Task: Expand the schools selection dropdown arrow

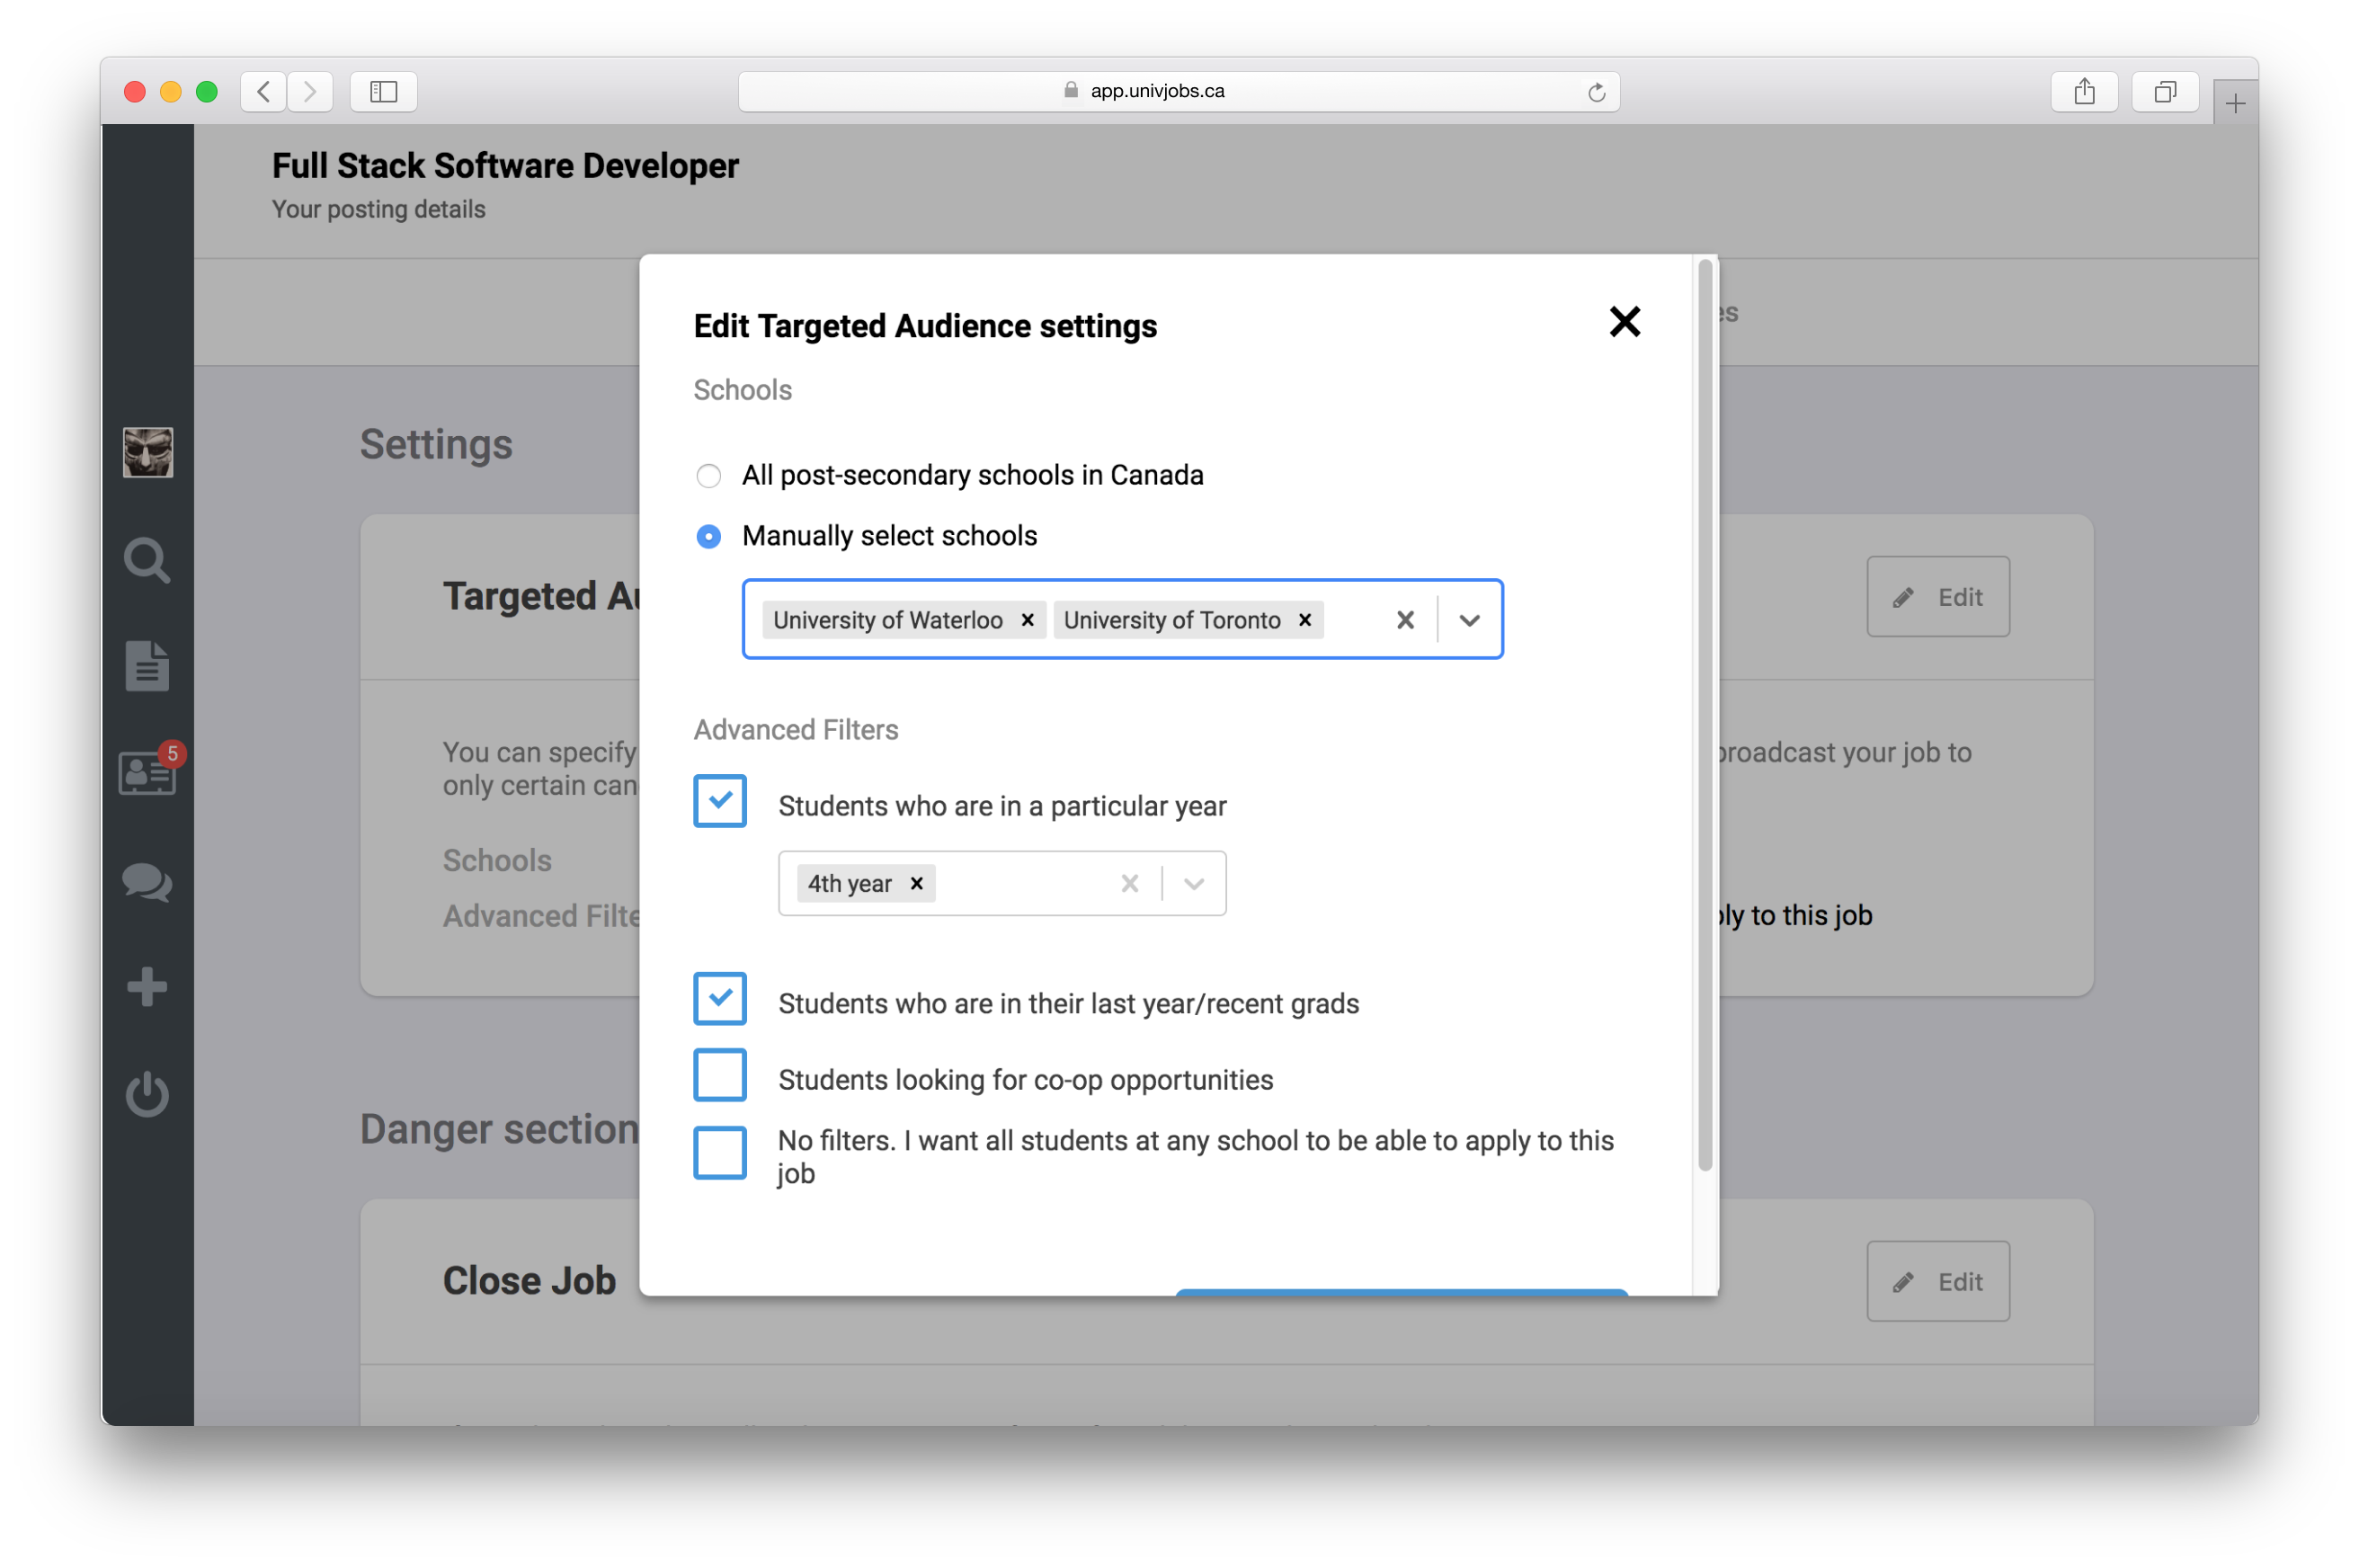Action: click(1468, 620)
